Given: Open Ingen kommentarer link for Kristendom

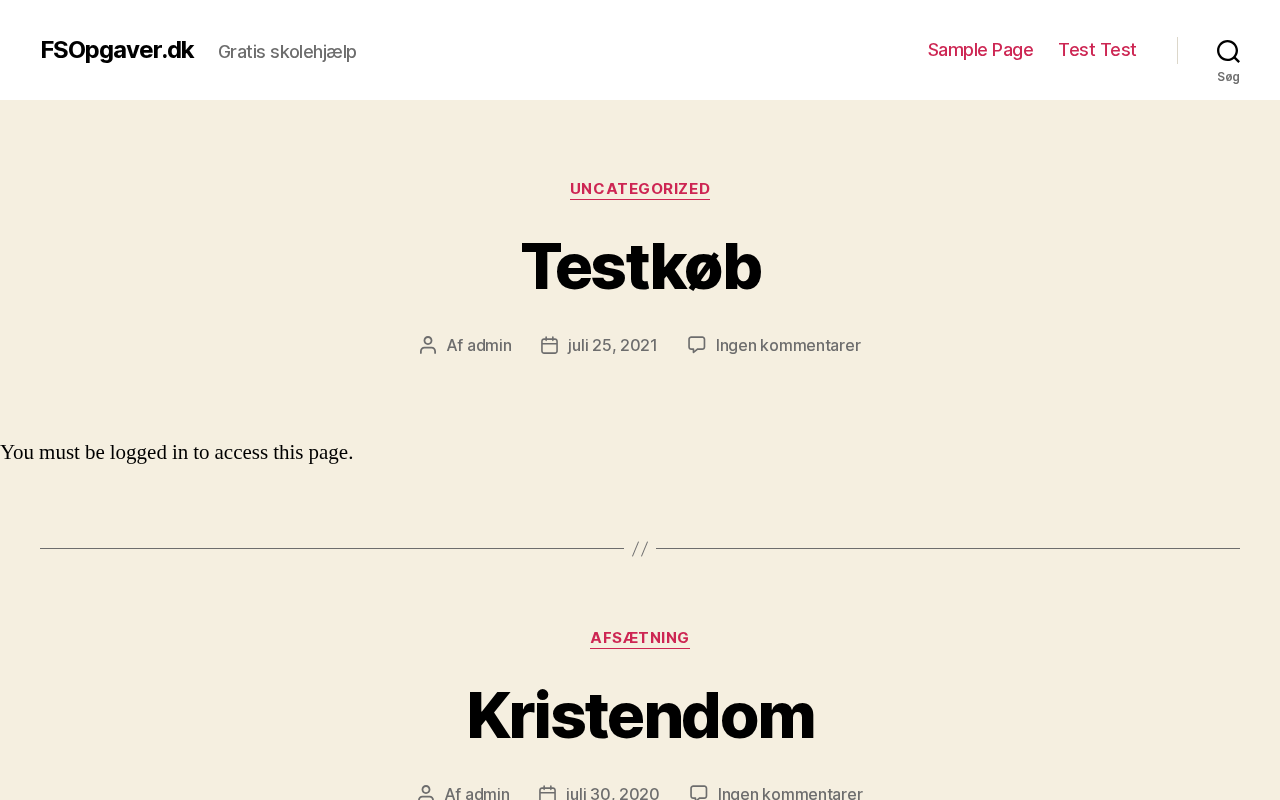Looking at the screenshot, I should click(x=790, y=793).
